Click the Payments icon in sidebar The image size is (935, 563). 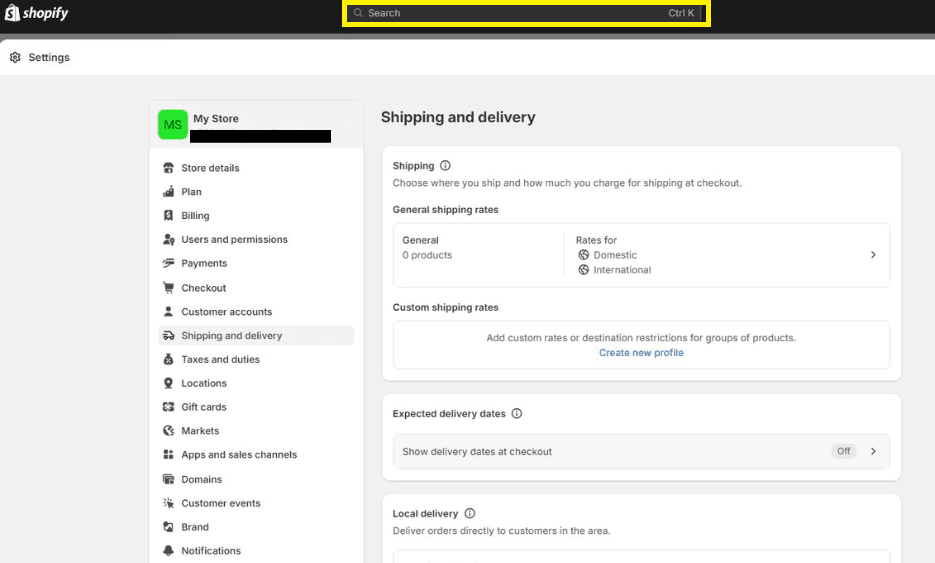click(x=169, y=264)
